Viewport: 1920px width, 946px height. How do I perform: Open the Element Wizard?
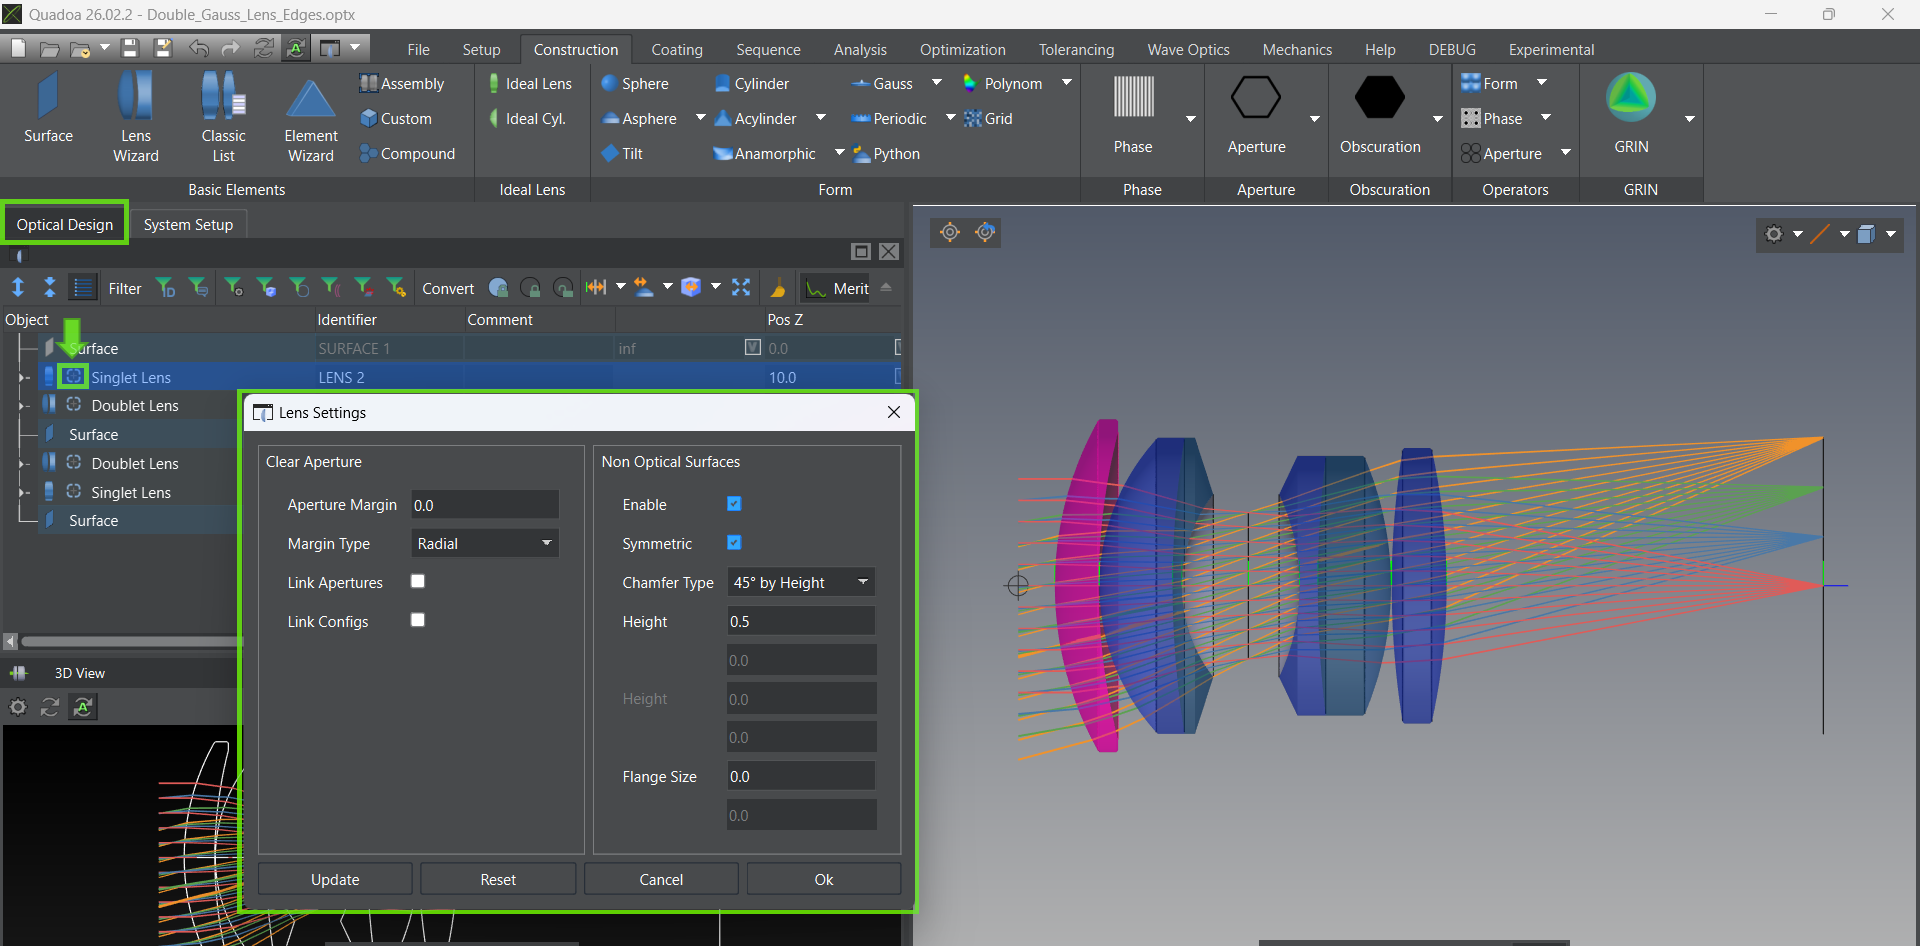pos(310,115)
